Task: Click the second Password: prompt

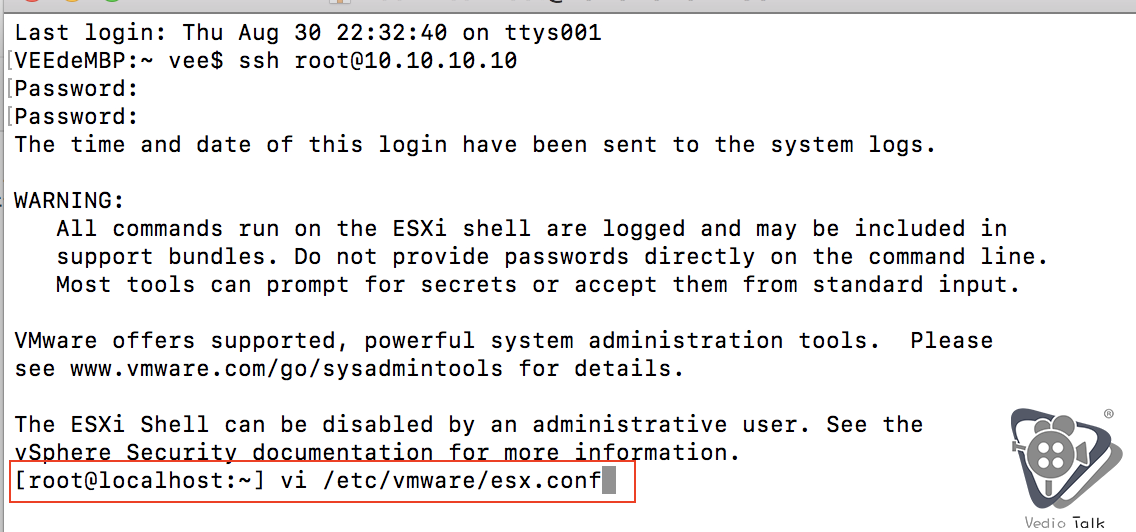Action: click(76, 117)
